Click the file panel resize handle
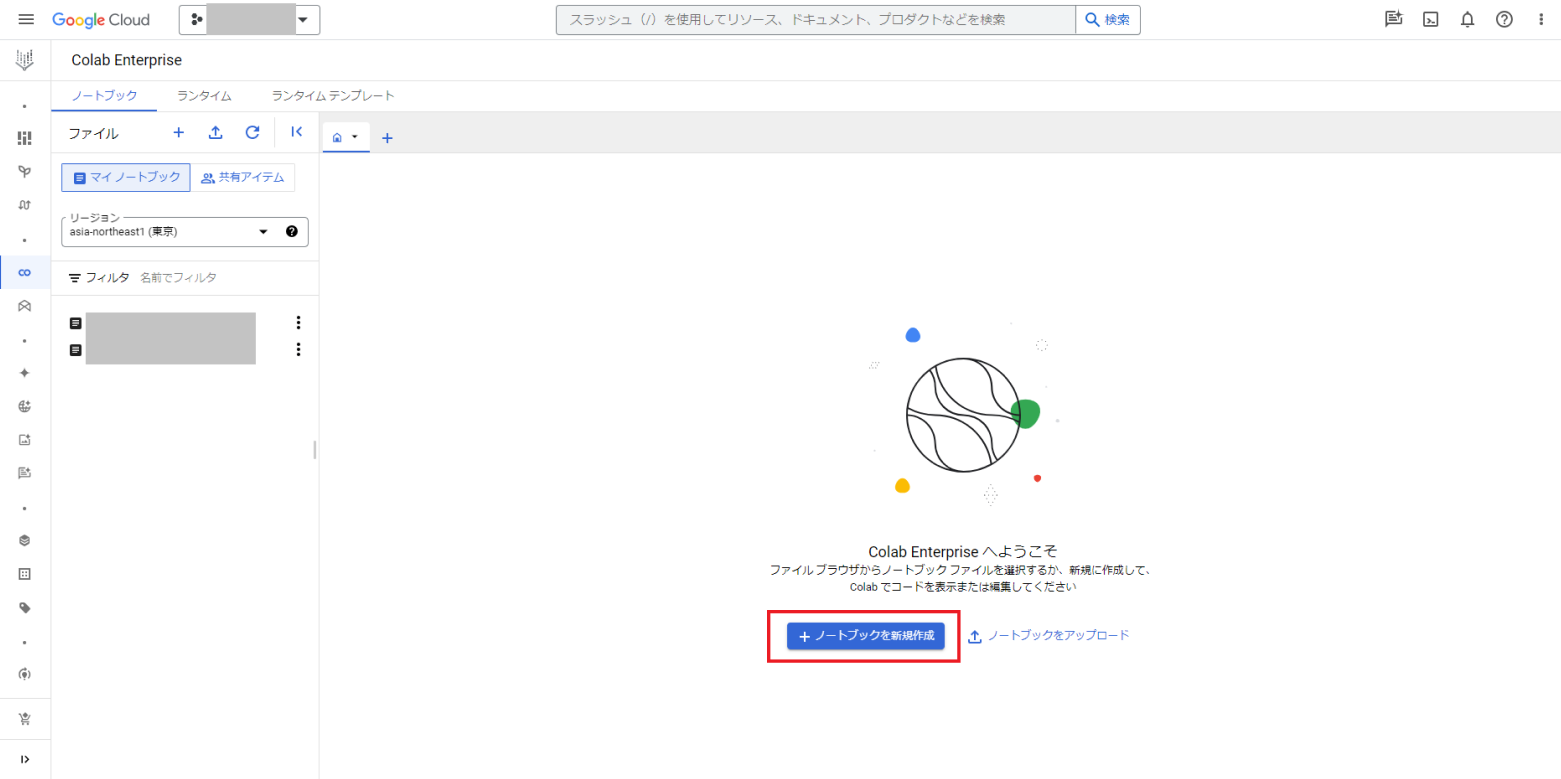The image size is (1561, 779). (x=315, y=449)
